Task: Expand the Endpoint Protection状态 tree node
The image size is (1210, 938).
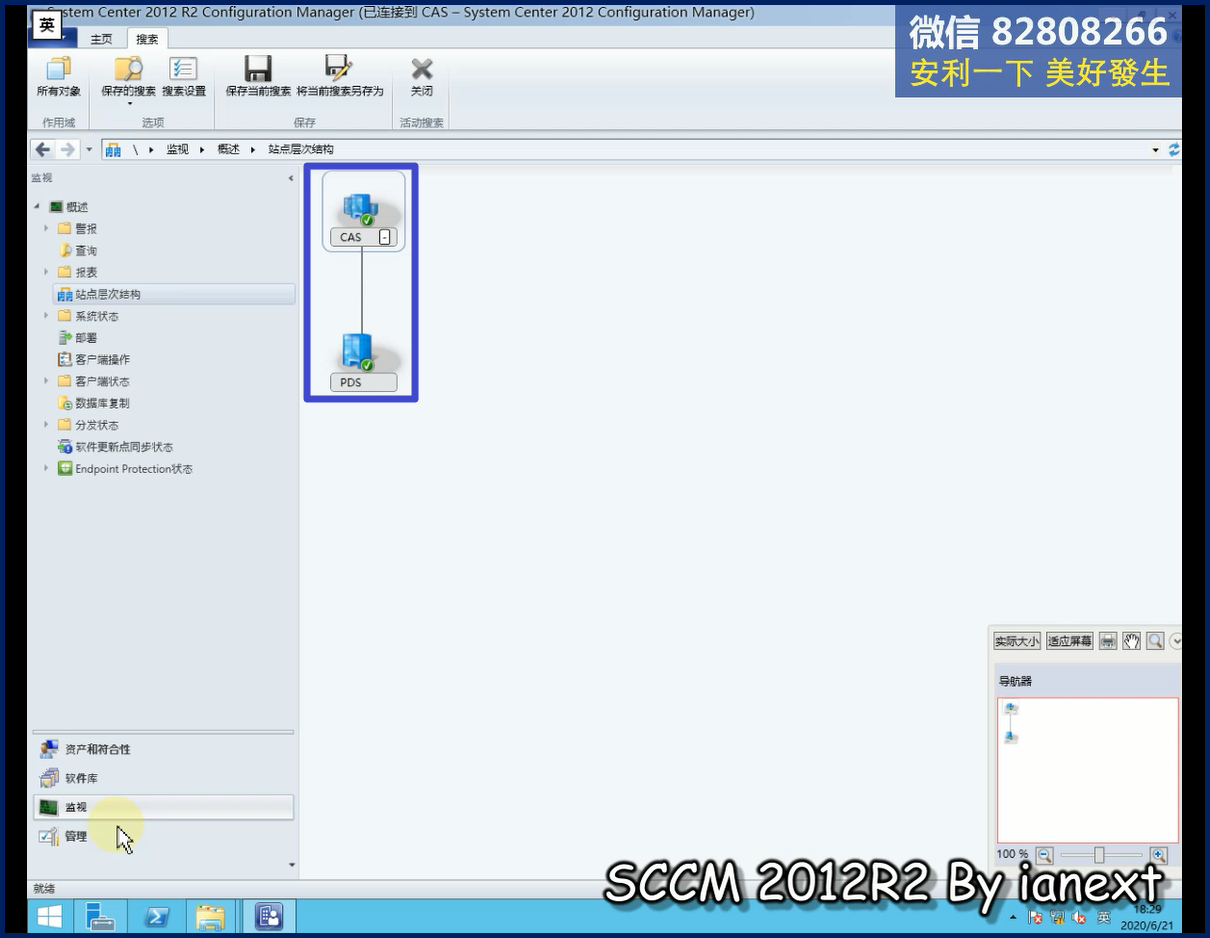Action: coord(46,469)
